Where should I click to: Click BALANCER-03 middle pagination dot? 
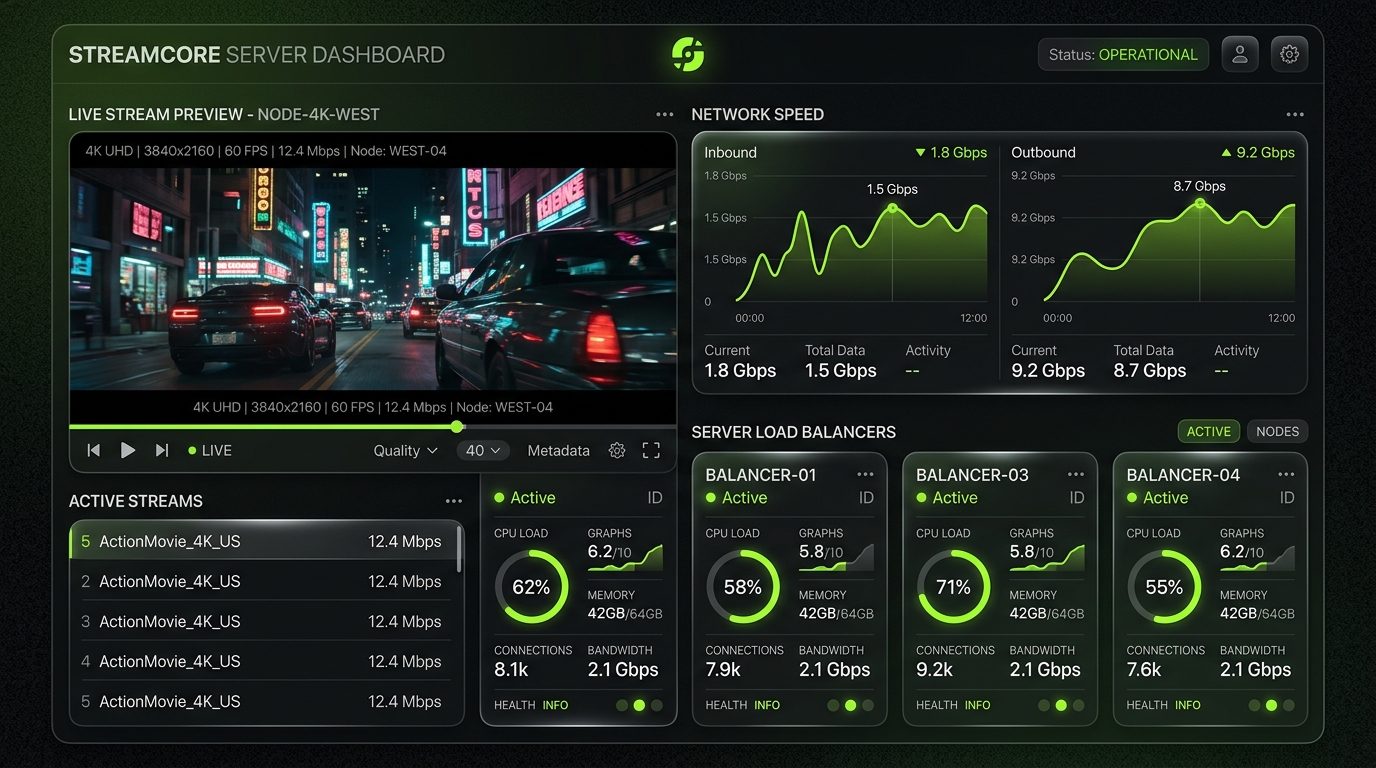coord(1061,705)
